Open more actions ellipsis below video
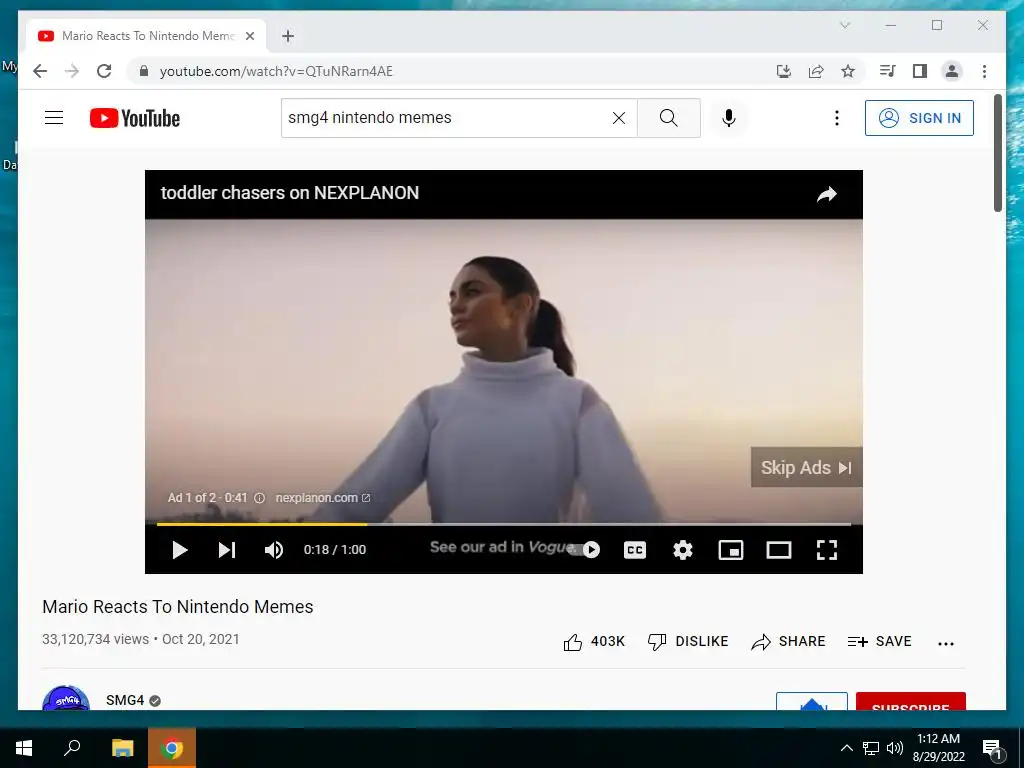Image resolution: width=1024 pixels, height=768 pixels. (x=946, y=643)
